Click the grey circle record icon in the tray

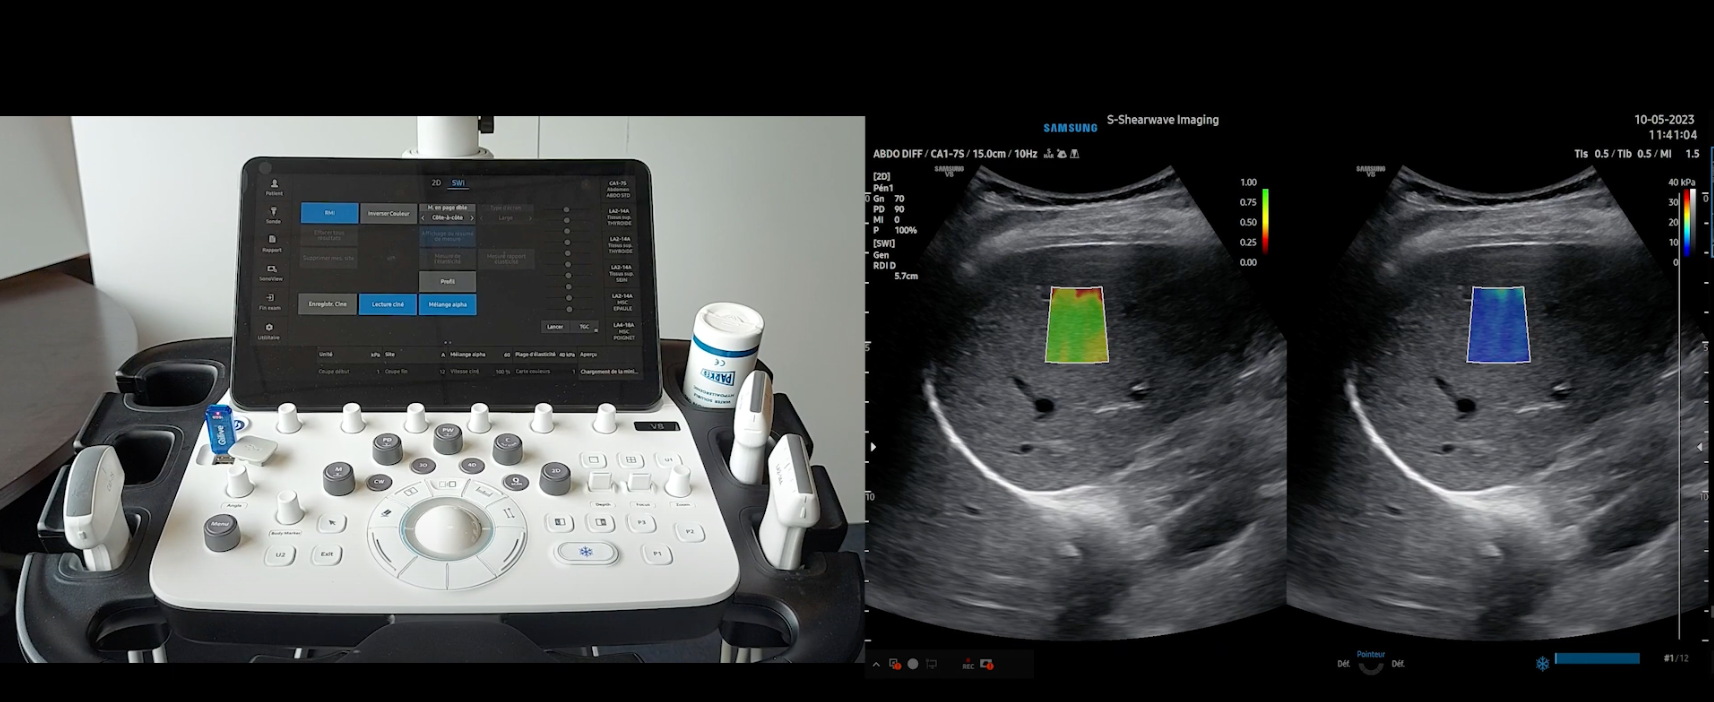tap(912, 664)
